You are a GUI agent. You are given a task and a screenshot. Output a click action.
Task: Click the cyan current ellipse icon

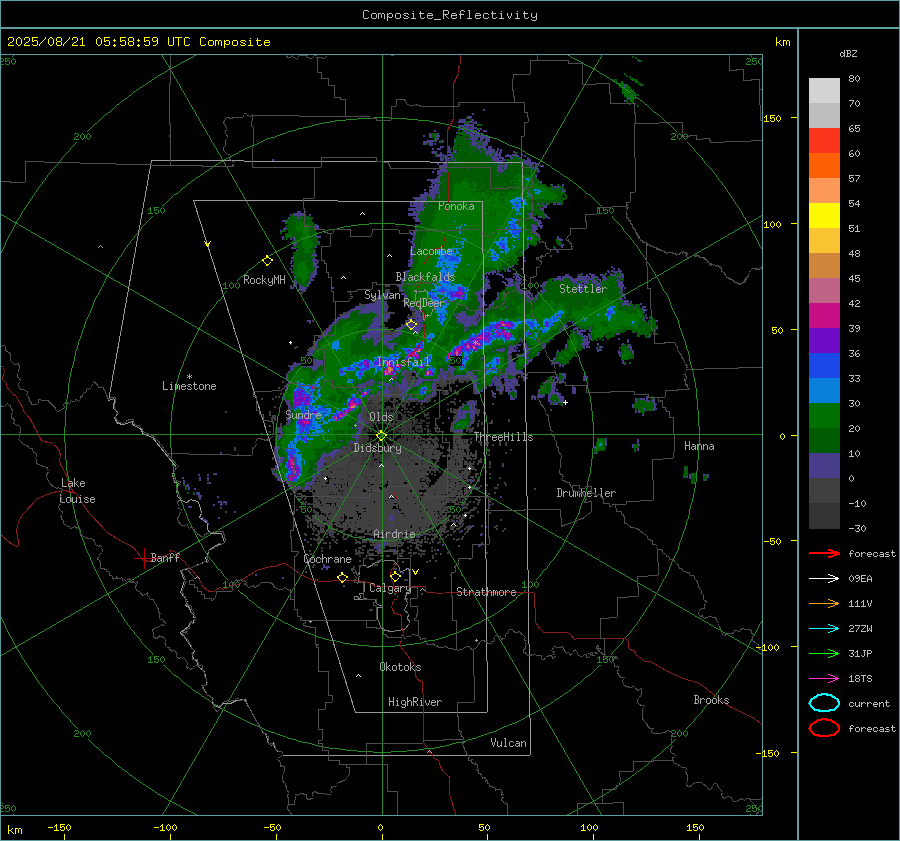[824, 703]
